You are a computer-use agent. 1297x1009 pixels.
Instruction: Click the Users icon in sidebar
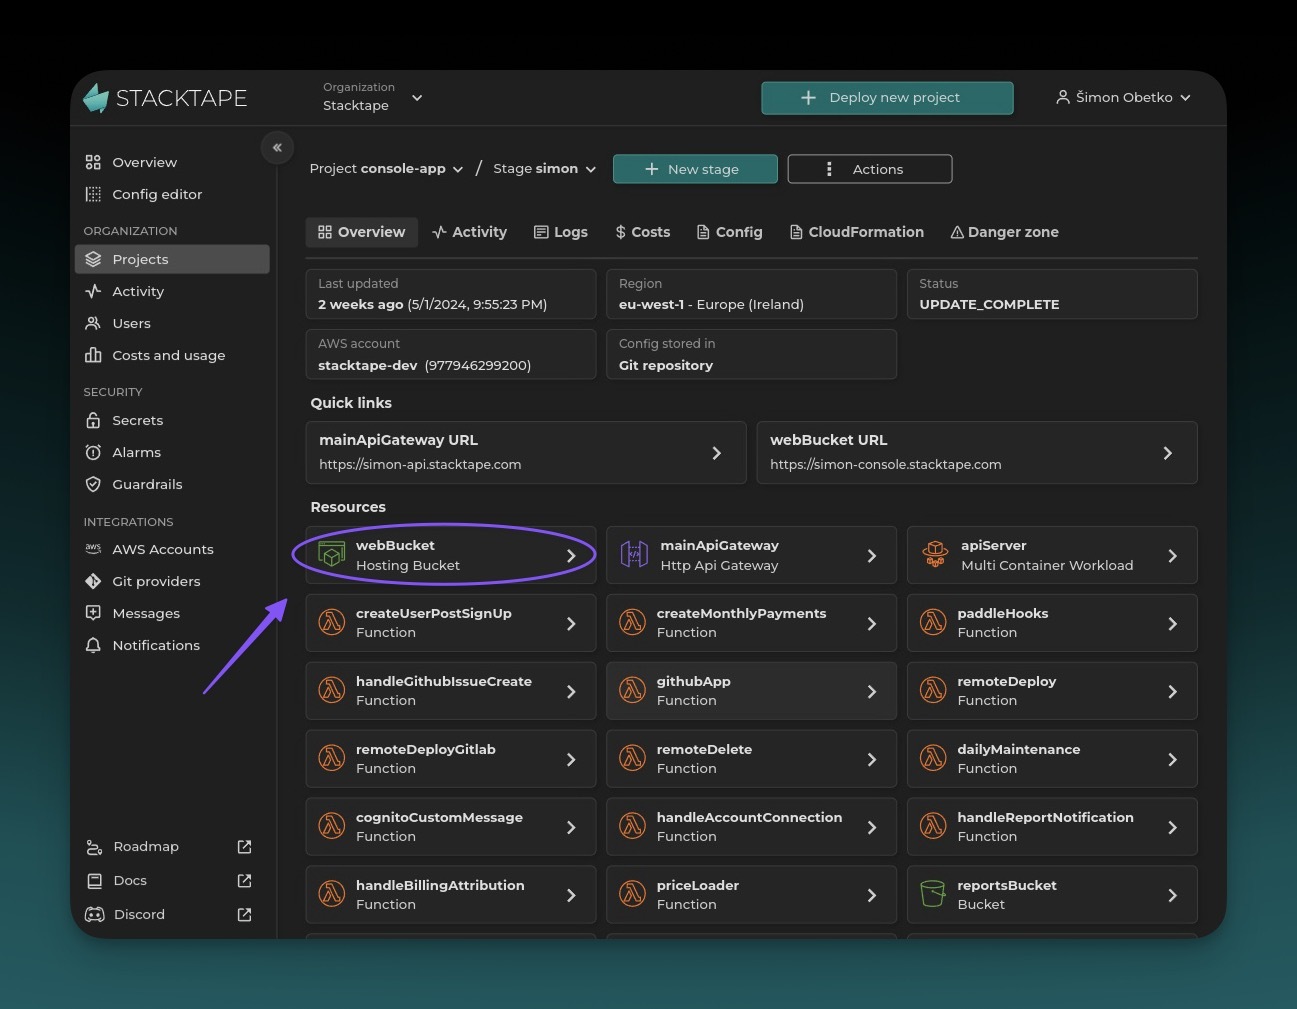pyautogui.click(x=93, y=323)
